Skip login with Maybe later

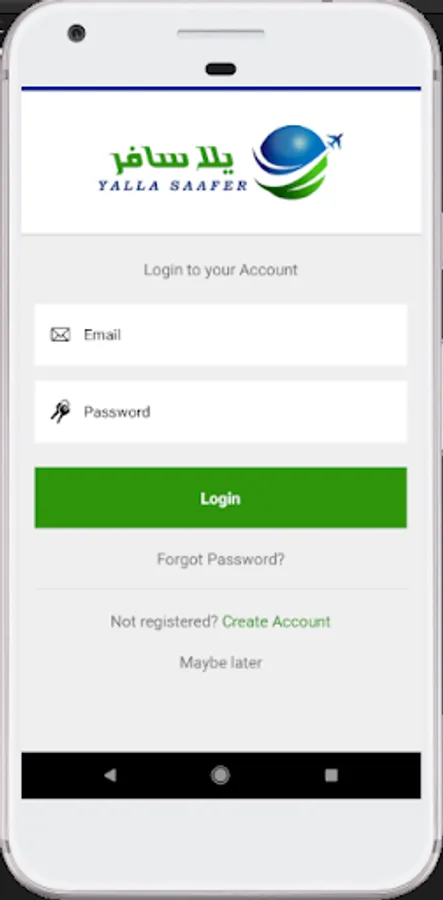(x=221, y=663)
